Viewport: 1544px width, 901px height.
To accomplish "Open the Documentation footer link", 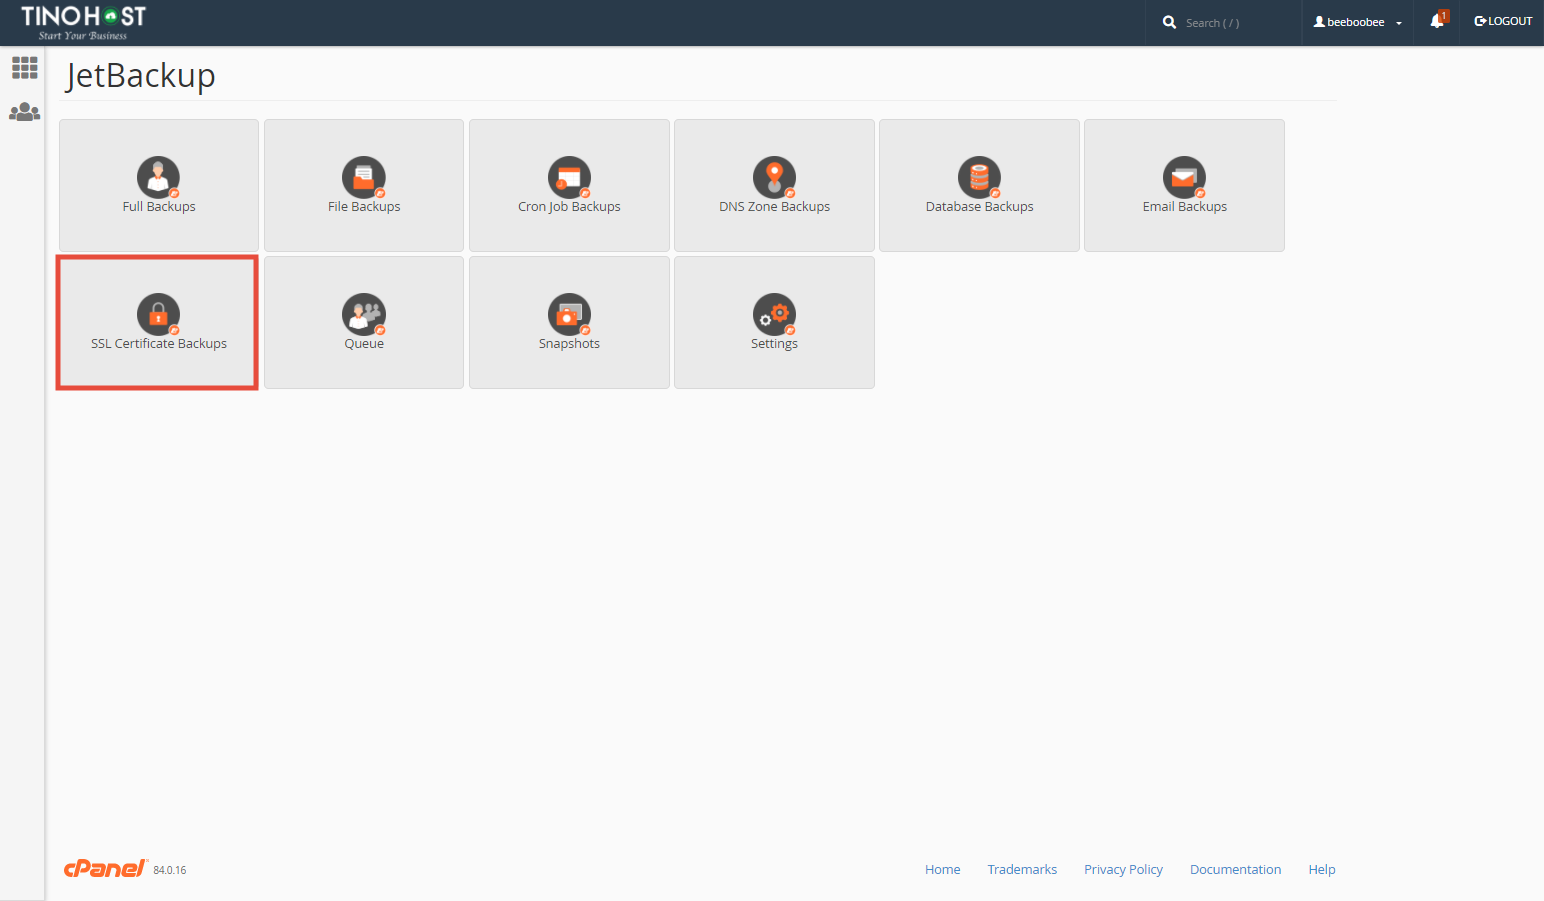I will 1235,869.
